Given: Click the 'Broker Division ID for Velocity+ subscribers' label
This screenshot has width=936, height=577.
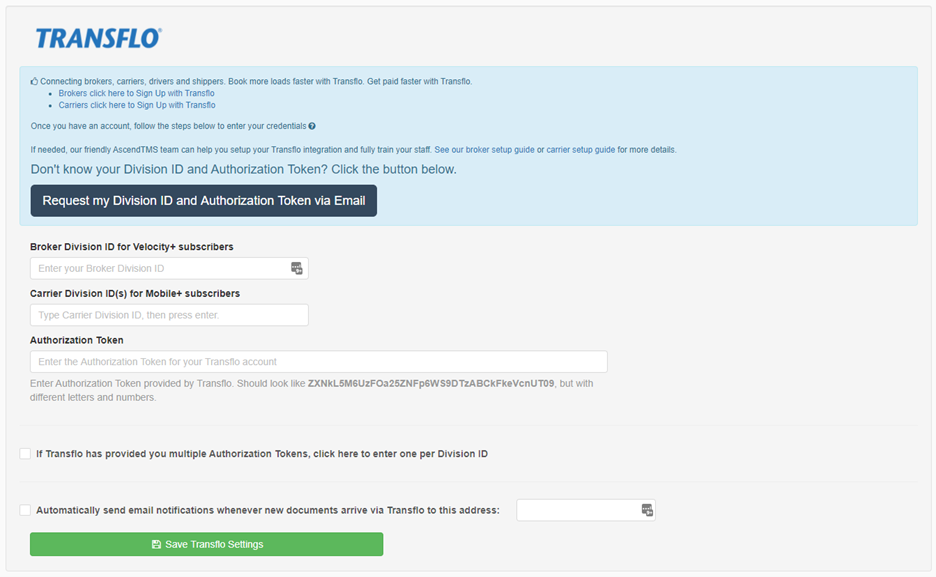Looking at the screenshot, I should (x=132, y=247).
